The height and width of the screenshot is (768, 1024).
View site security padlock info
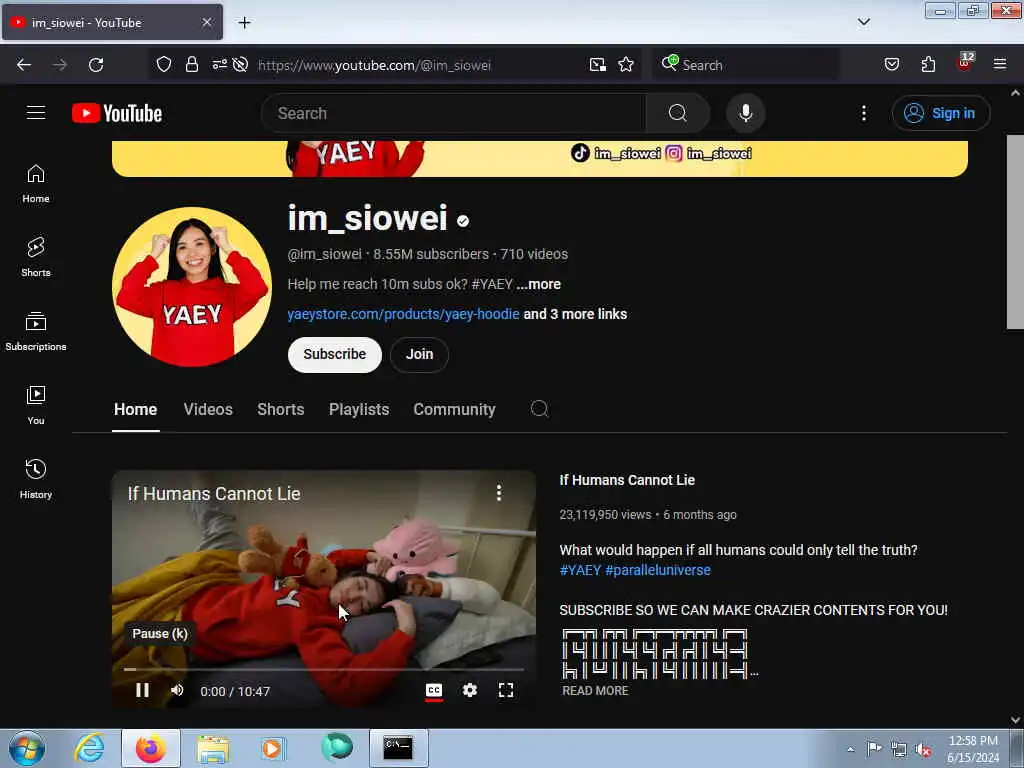point(191,64)
